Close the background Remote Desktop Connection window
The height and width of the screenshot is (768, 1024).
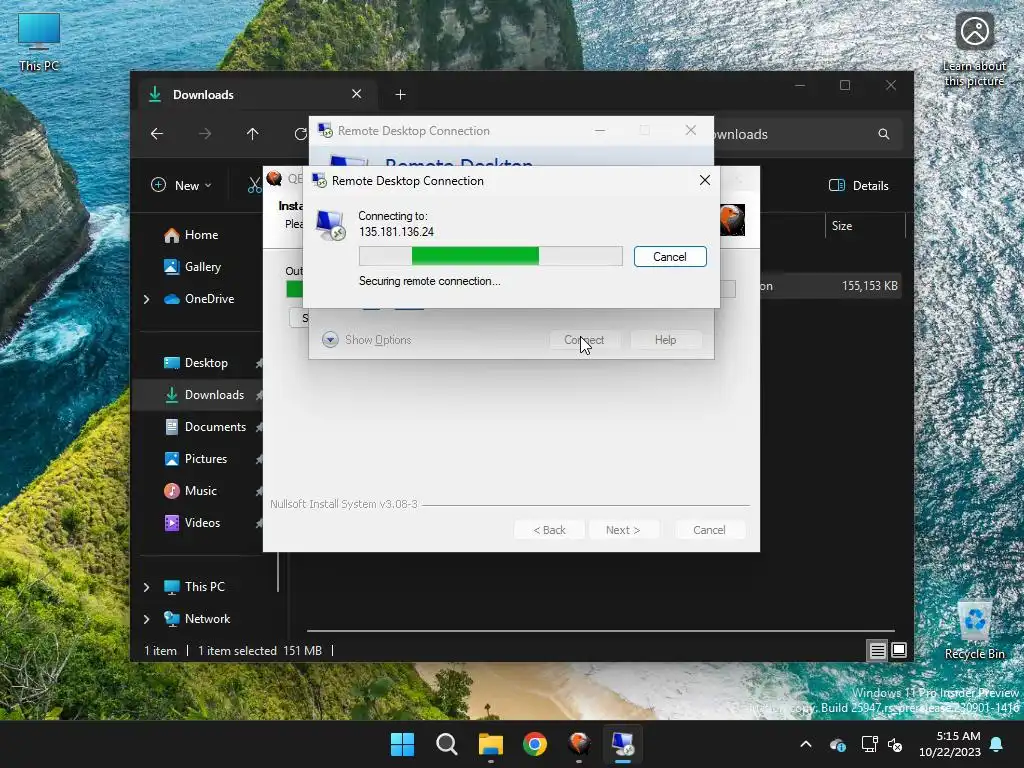pos(690,131)
